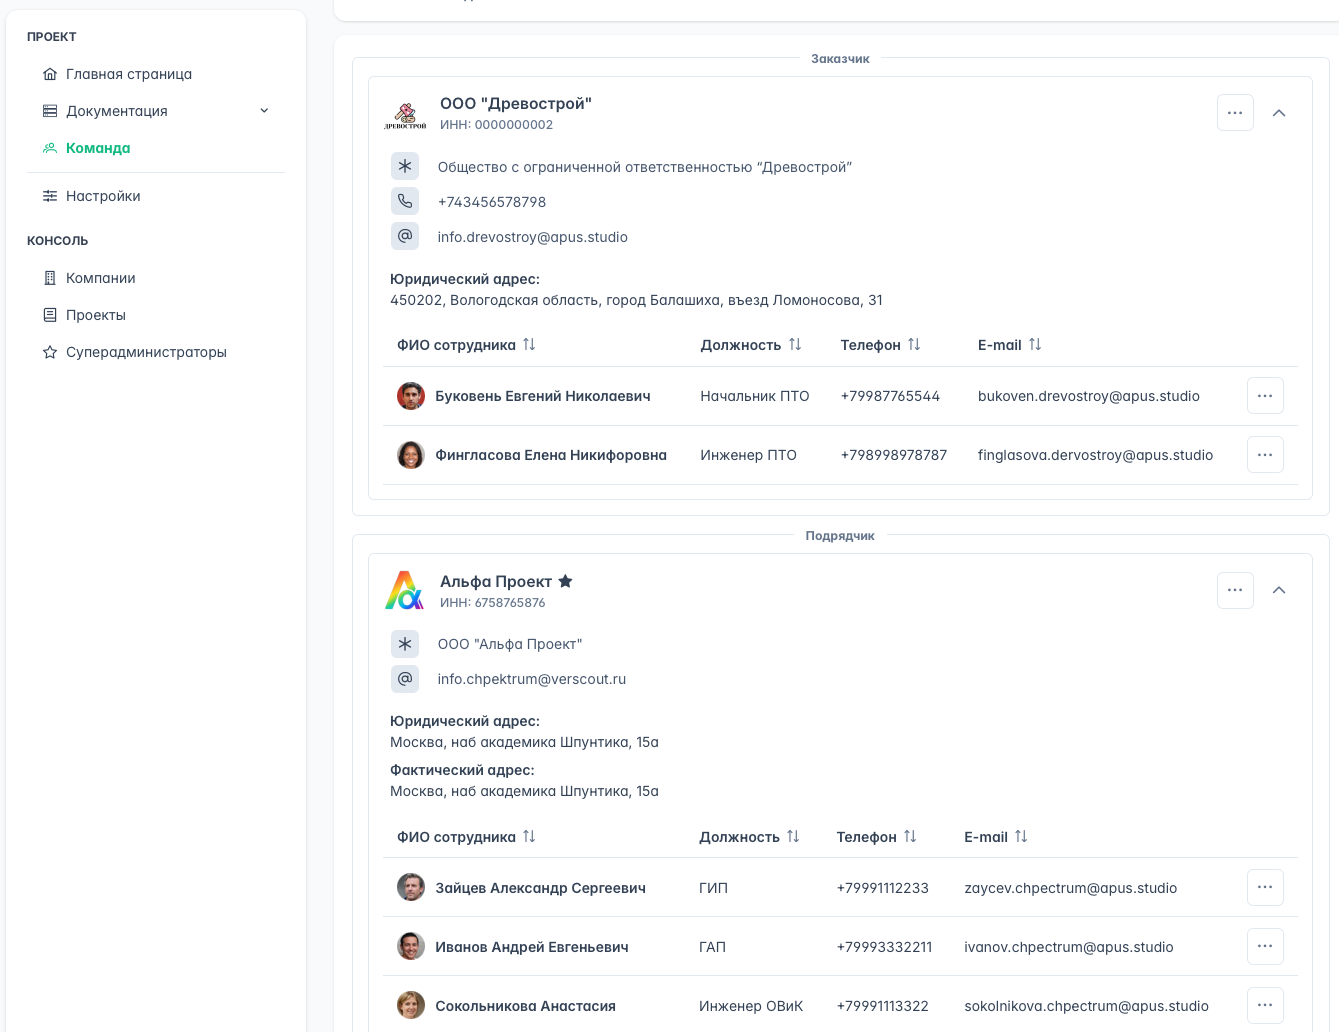The width and height of the screenshot is (1339, 1032).
Task: Open actions menu for Сокольникова Анастасия
Action: 1265,1005
